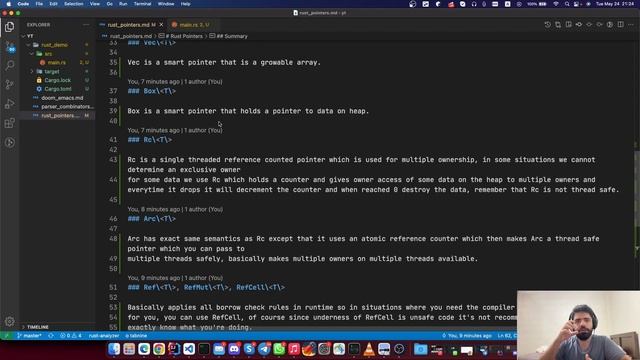Open doom_emacs.md file
Screen dimensions: 640x360
62,98
